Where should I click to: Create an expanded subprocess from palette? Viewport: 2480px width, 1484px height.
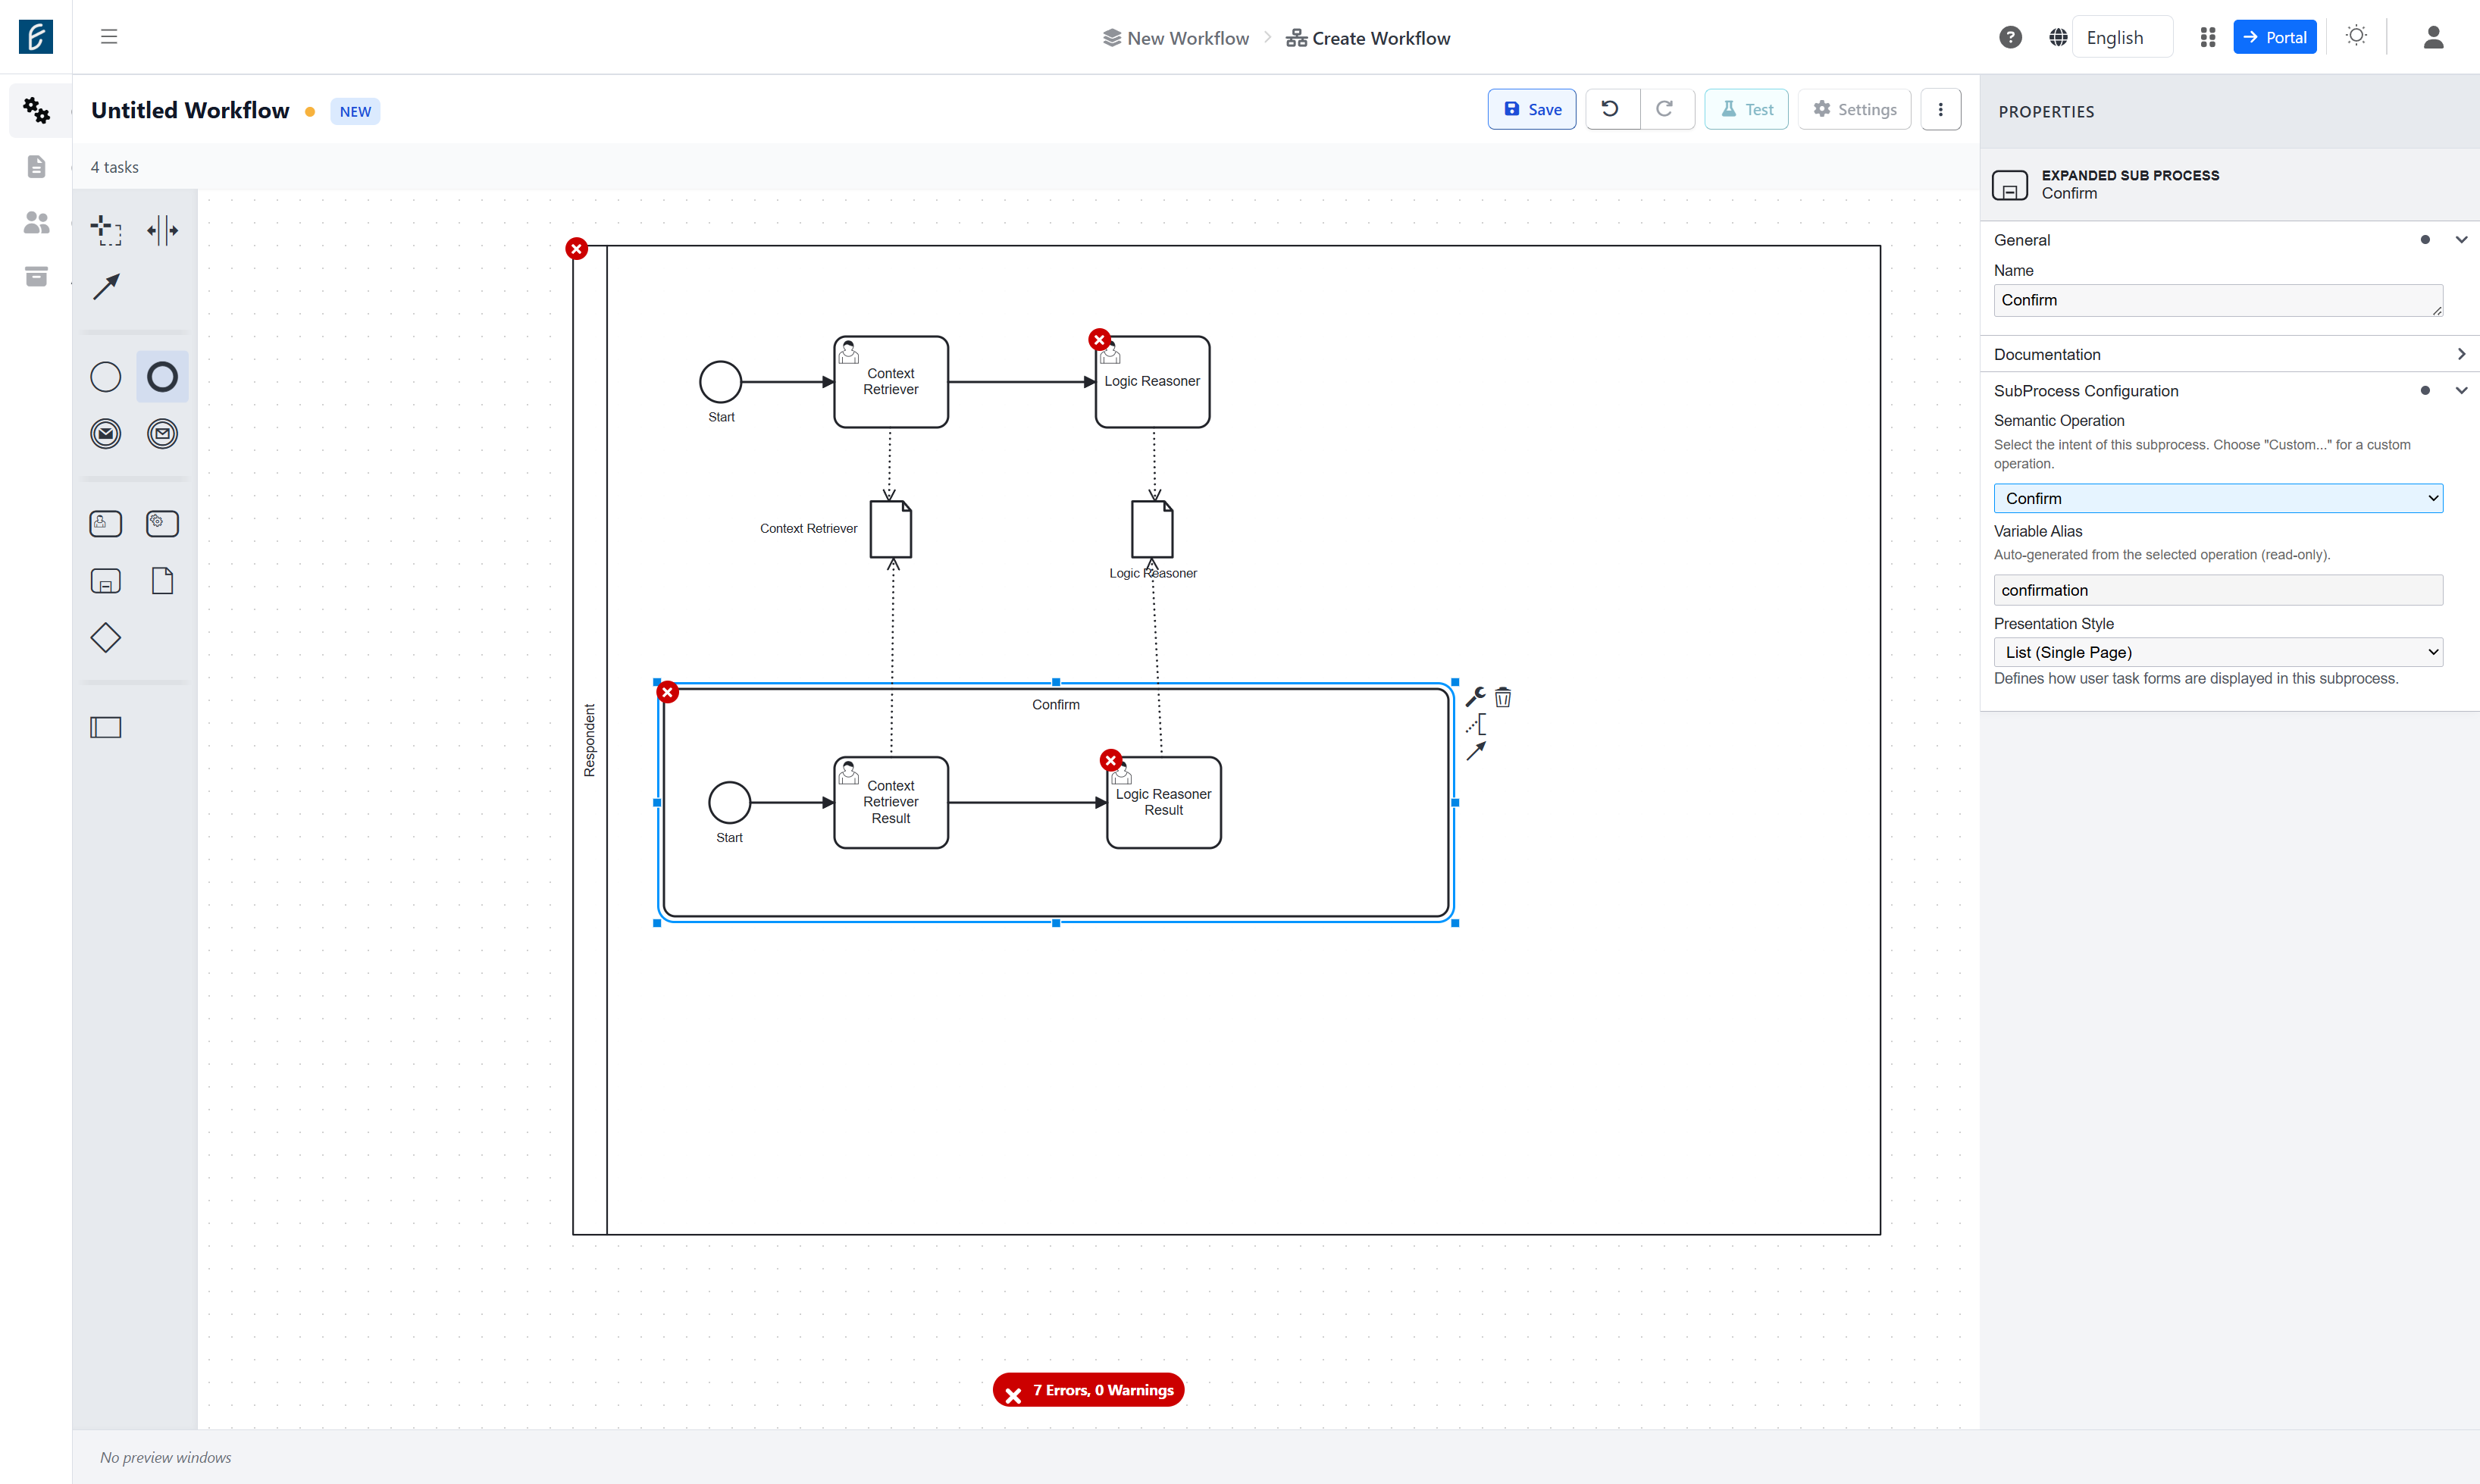point(105,581)
